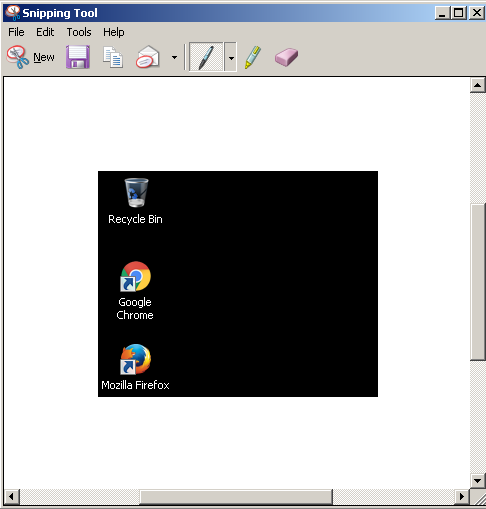This screenshot has width=486, height=509.
Task: Close the Snipping Tool window
Action: 477,13
